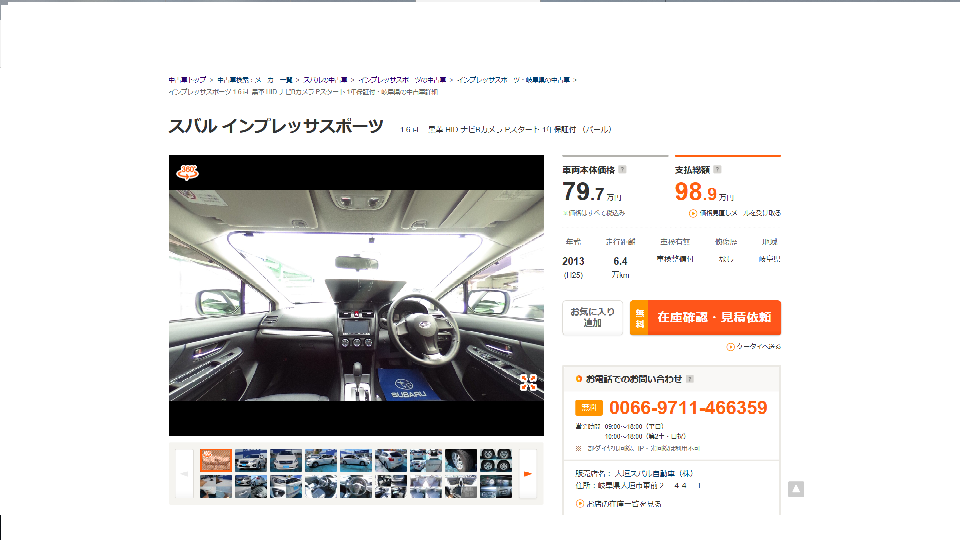Screen dimensions: 960x540
Task: Select the sixth top-row rear-view thumbnail
Action: click(391, 460)
